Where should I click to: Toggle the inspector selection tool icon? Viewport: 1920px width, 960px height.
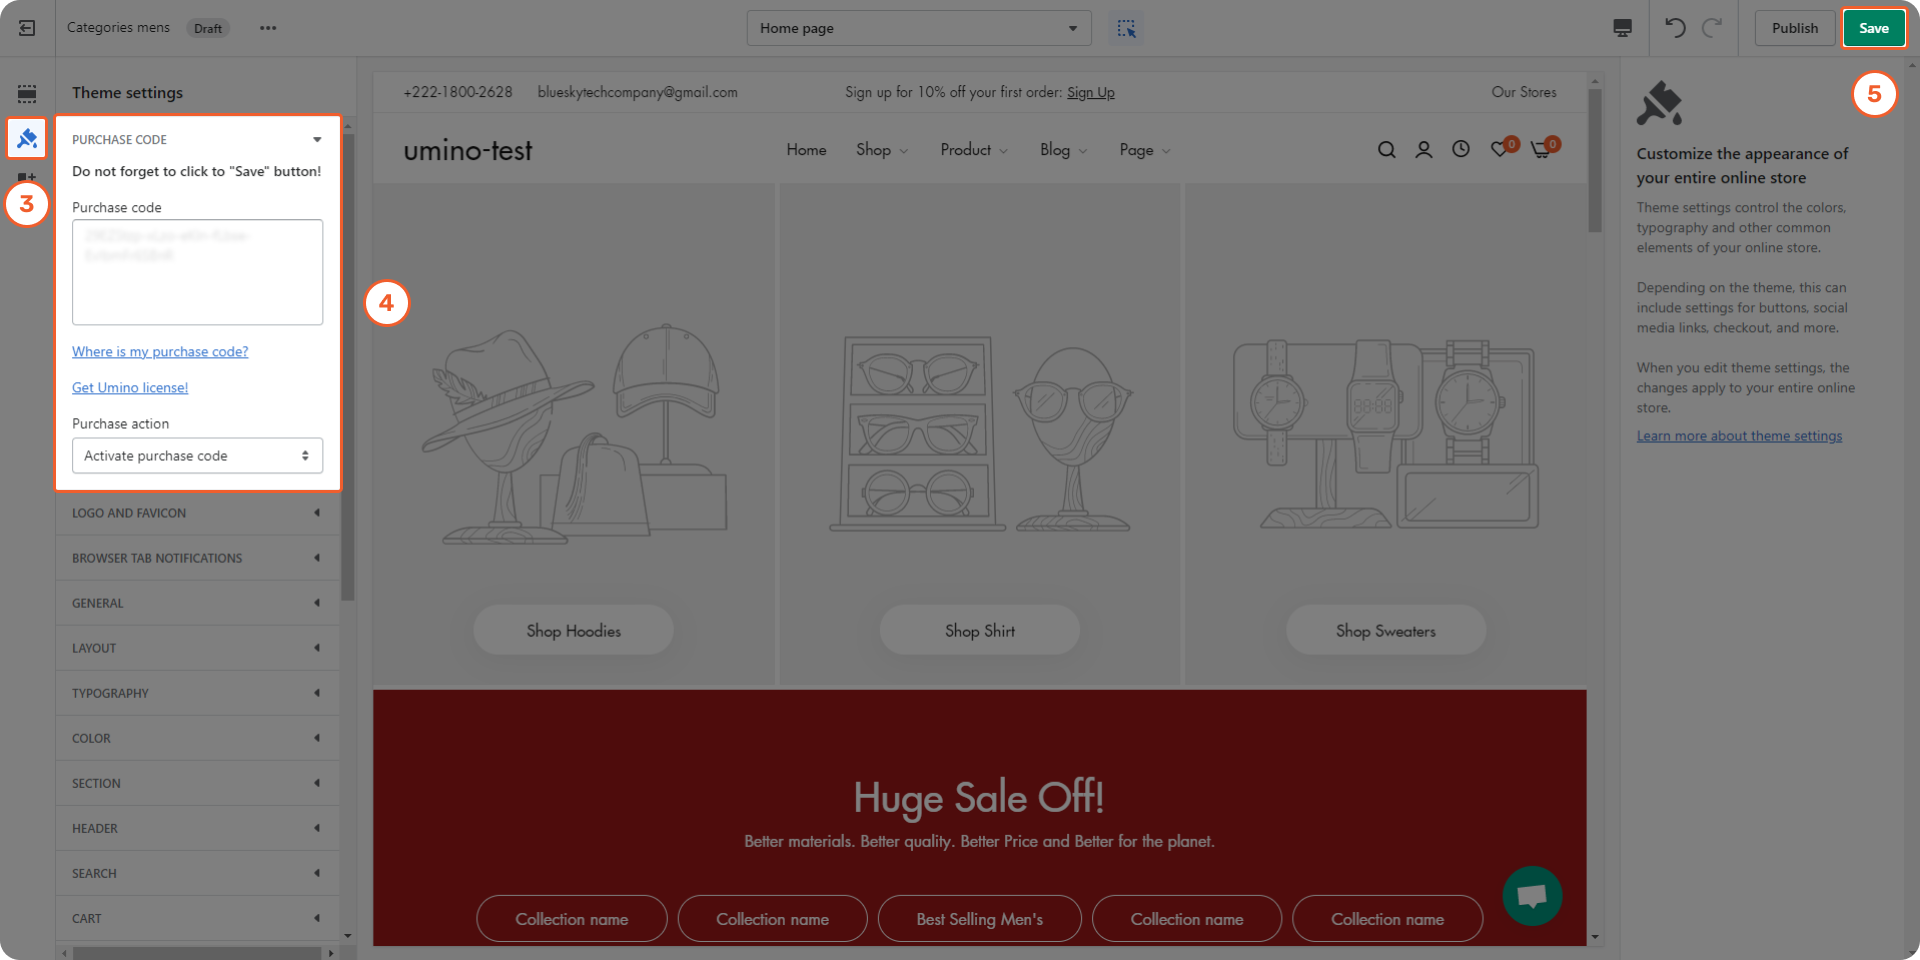[x=1126, y=28]
